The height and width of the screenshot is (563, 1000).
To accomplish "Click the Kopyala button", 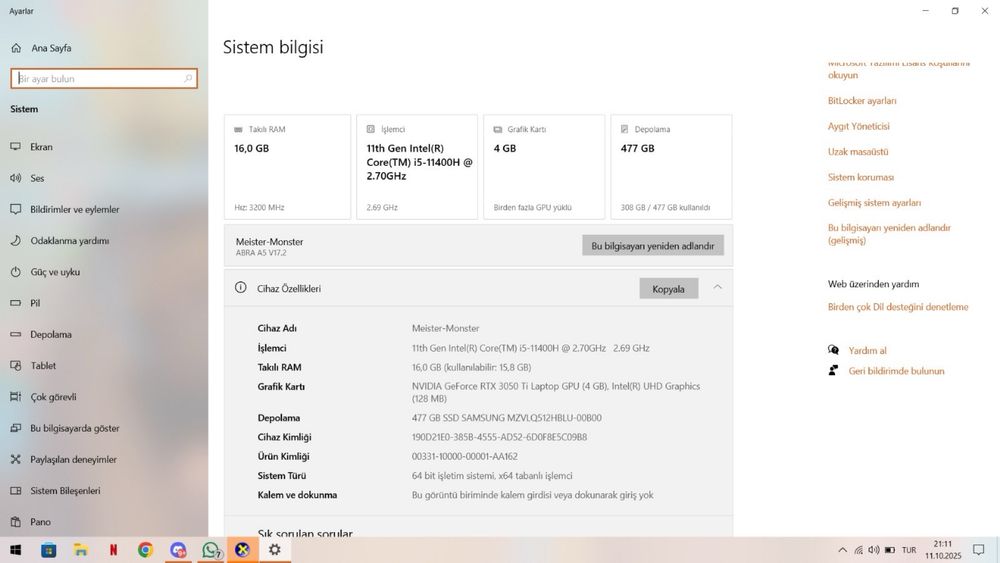I will pyautogui.click(x=668, y=289).
